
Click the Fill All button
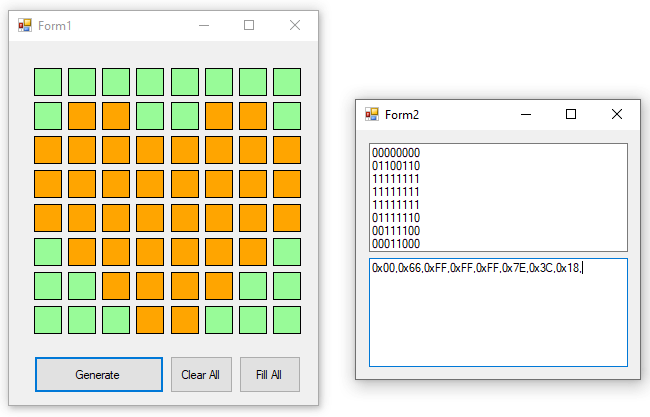click(269, 374)
